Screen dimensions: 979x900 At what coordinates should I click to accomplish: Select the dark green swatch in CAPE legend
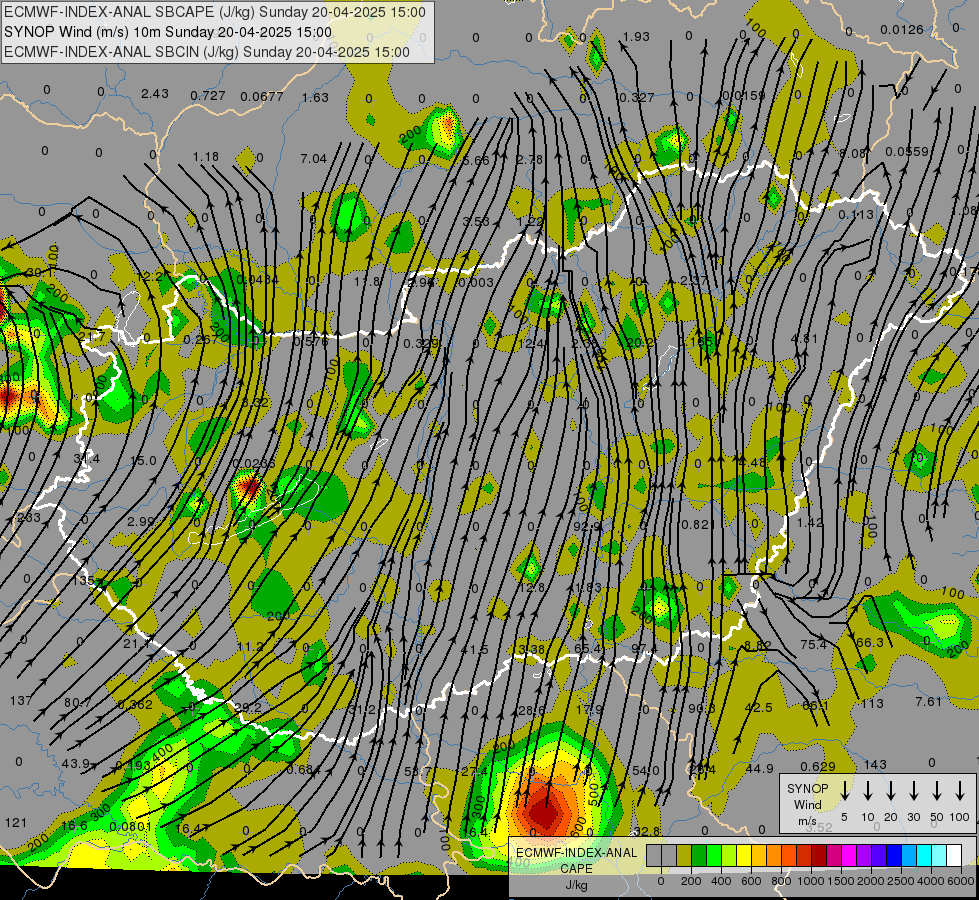(x=699, y=856)
